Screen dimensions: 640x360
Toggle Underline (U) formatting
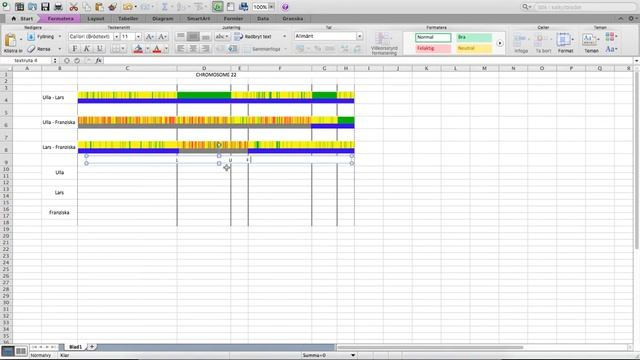[100, 49]
